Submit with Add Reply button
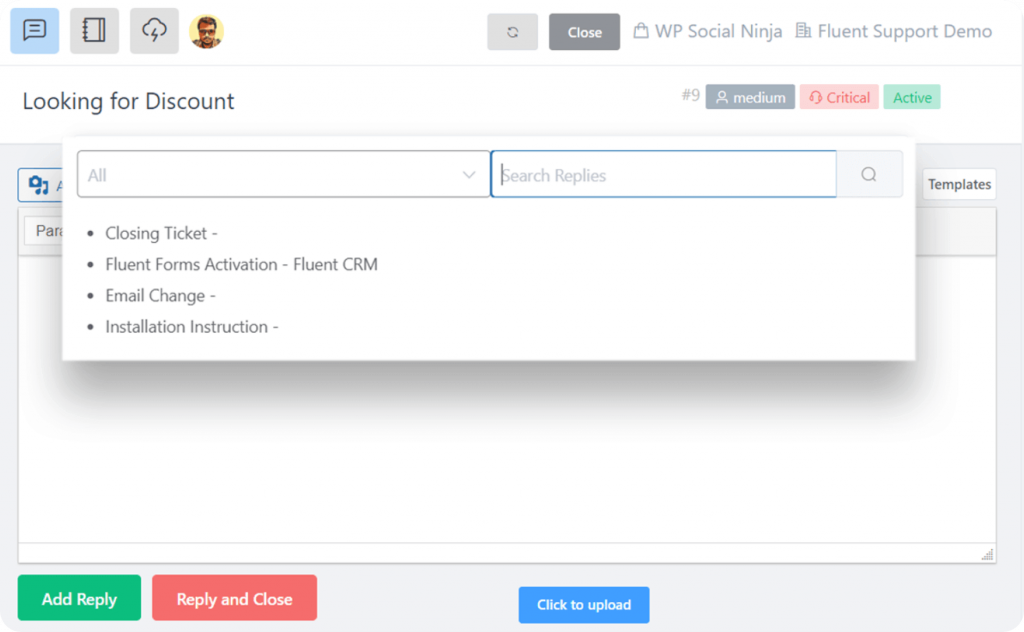Image resolution: width=1024 pixels, height=632 pixels. [x=79, y=598]
